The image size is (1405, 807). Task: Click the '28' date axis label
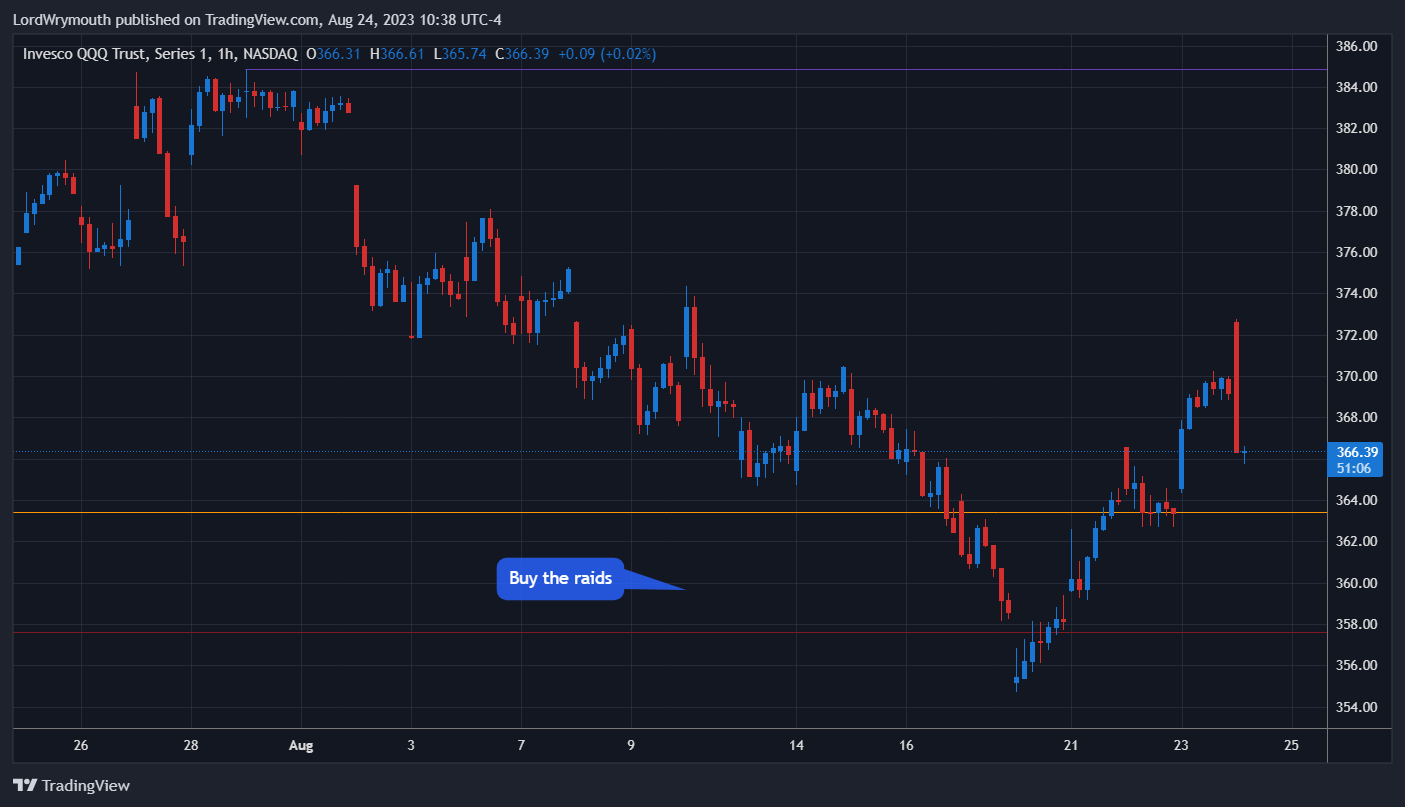(191, 745)
